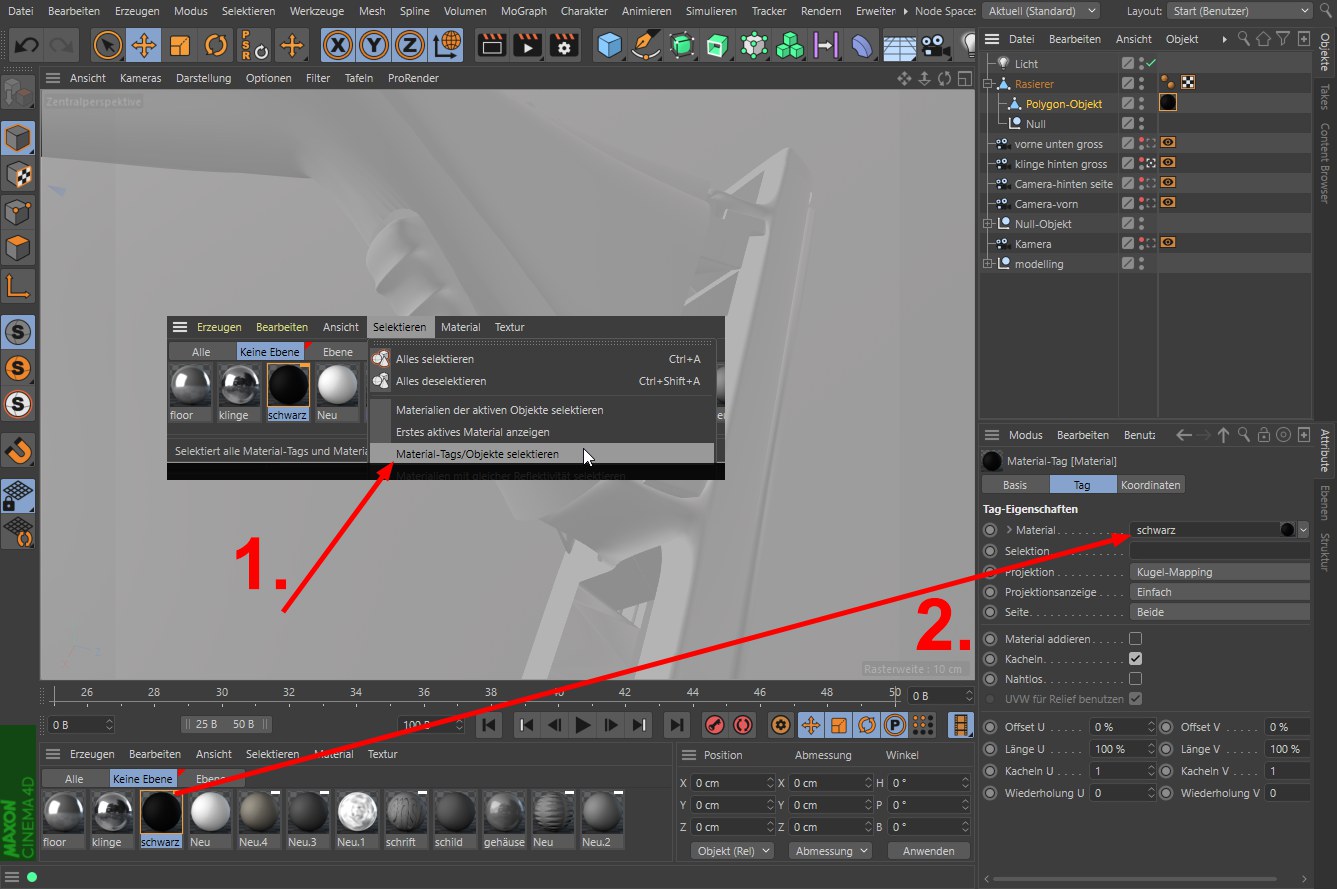This screenshot has height=889, width=1337.
Task: Click the Keine Ebene filter button
Action: [x=143, y=779]
